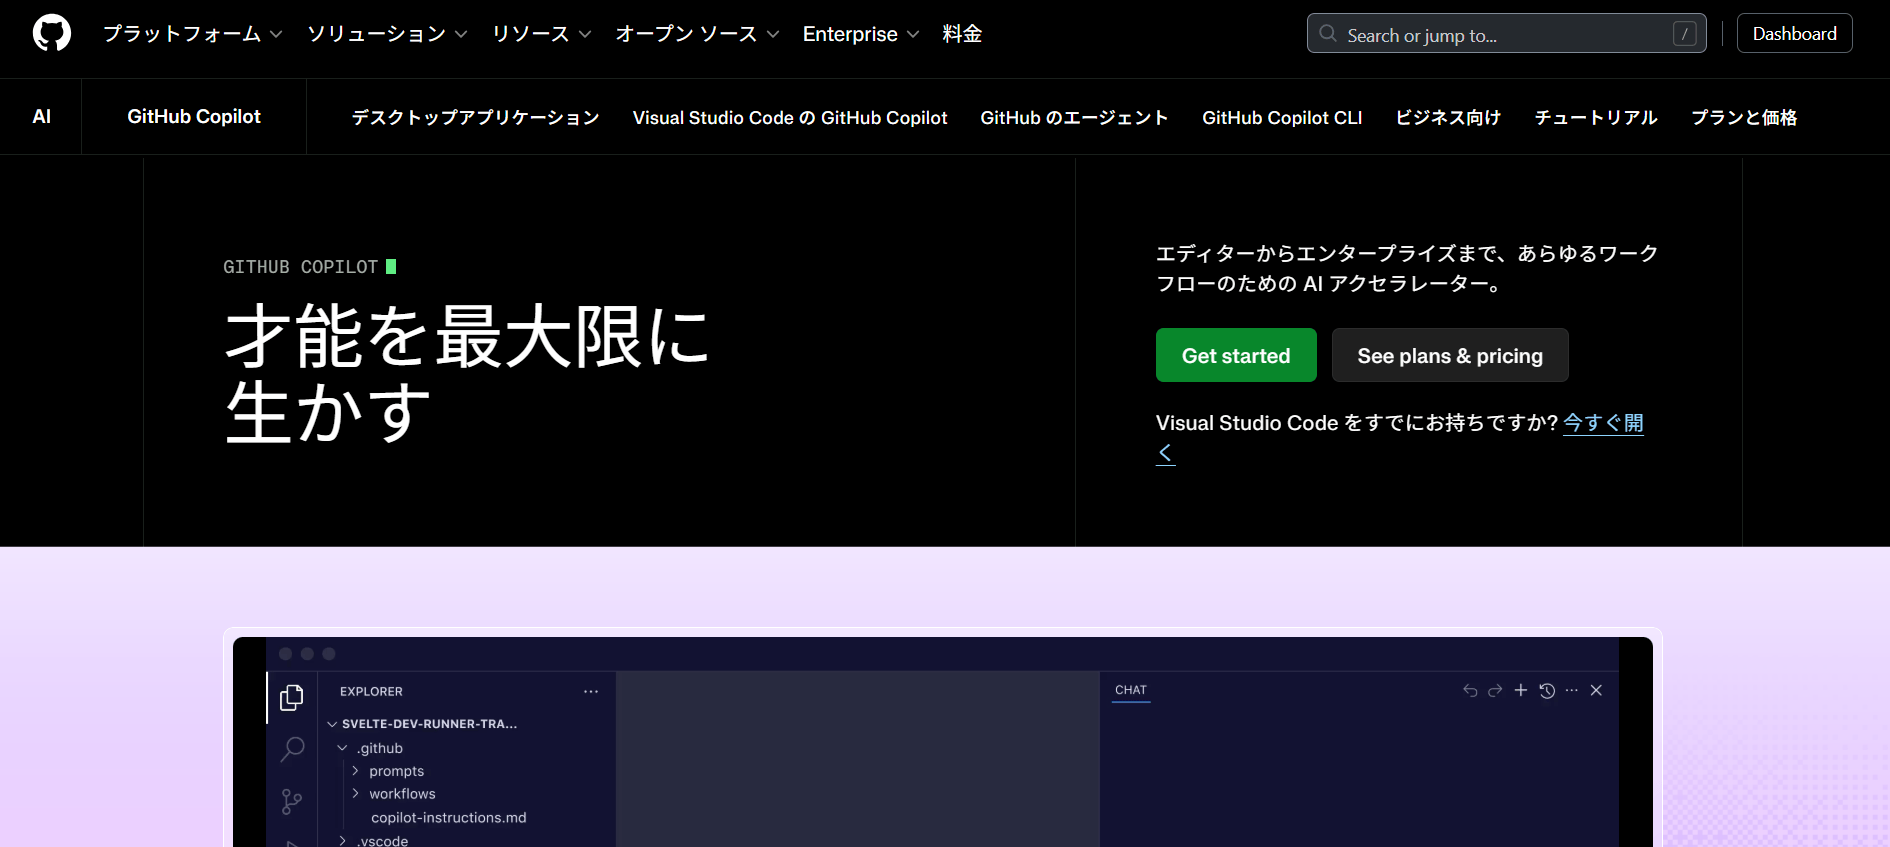Click the Explorer panel more actions ellipsis
This screenshot has height=847, width=1890.
[x=591, y=691]
